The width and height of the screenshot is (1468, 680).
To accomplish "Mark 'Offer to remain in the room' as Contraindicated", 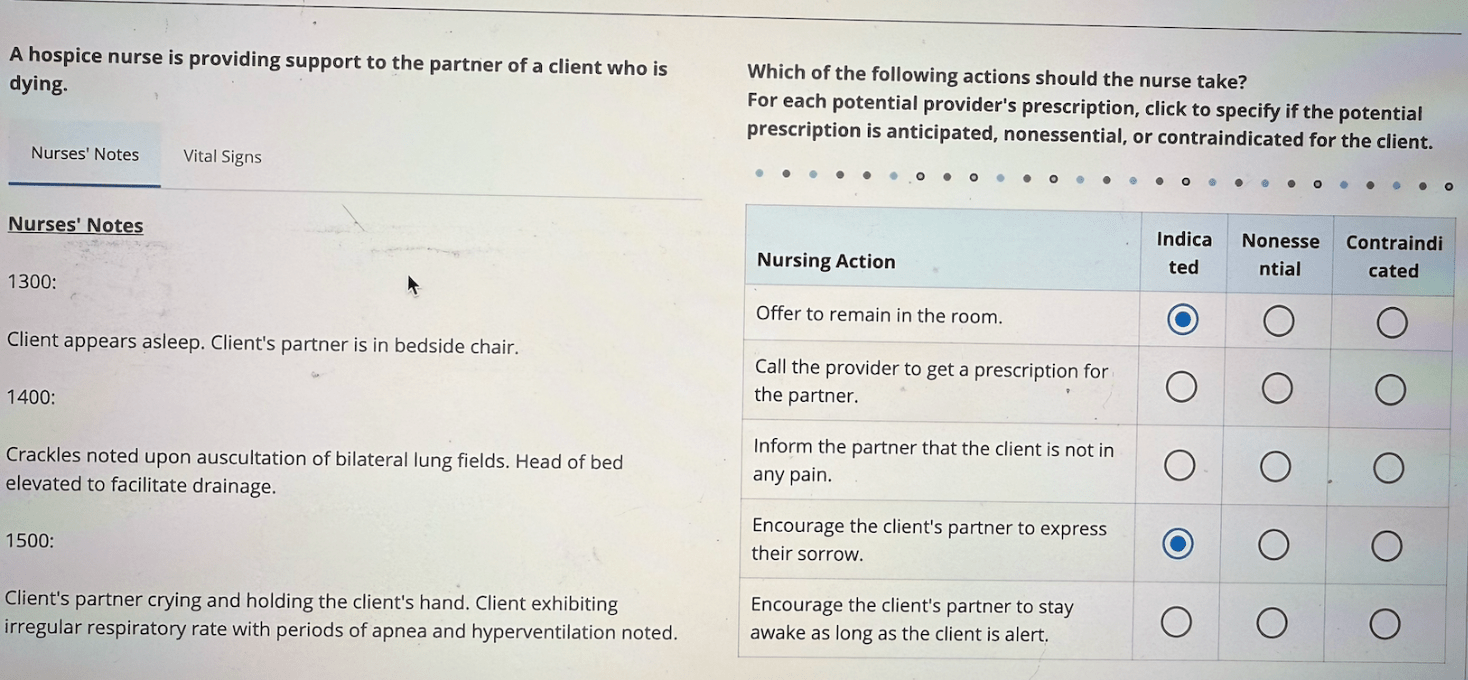I will [1391, 323].
